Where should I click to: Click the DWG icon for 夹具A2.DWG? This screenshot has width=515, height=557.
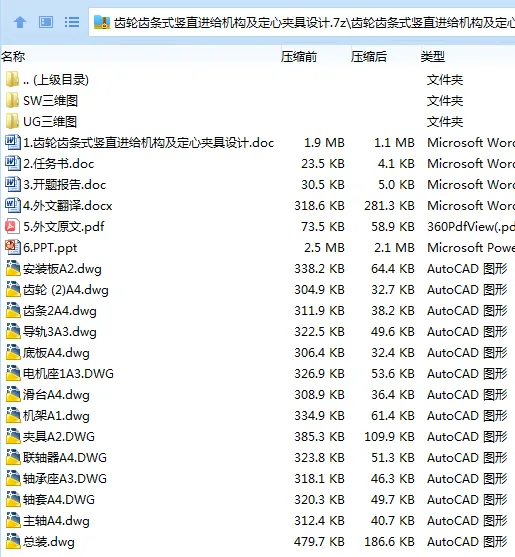point(13,436)
